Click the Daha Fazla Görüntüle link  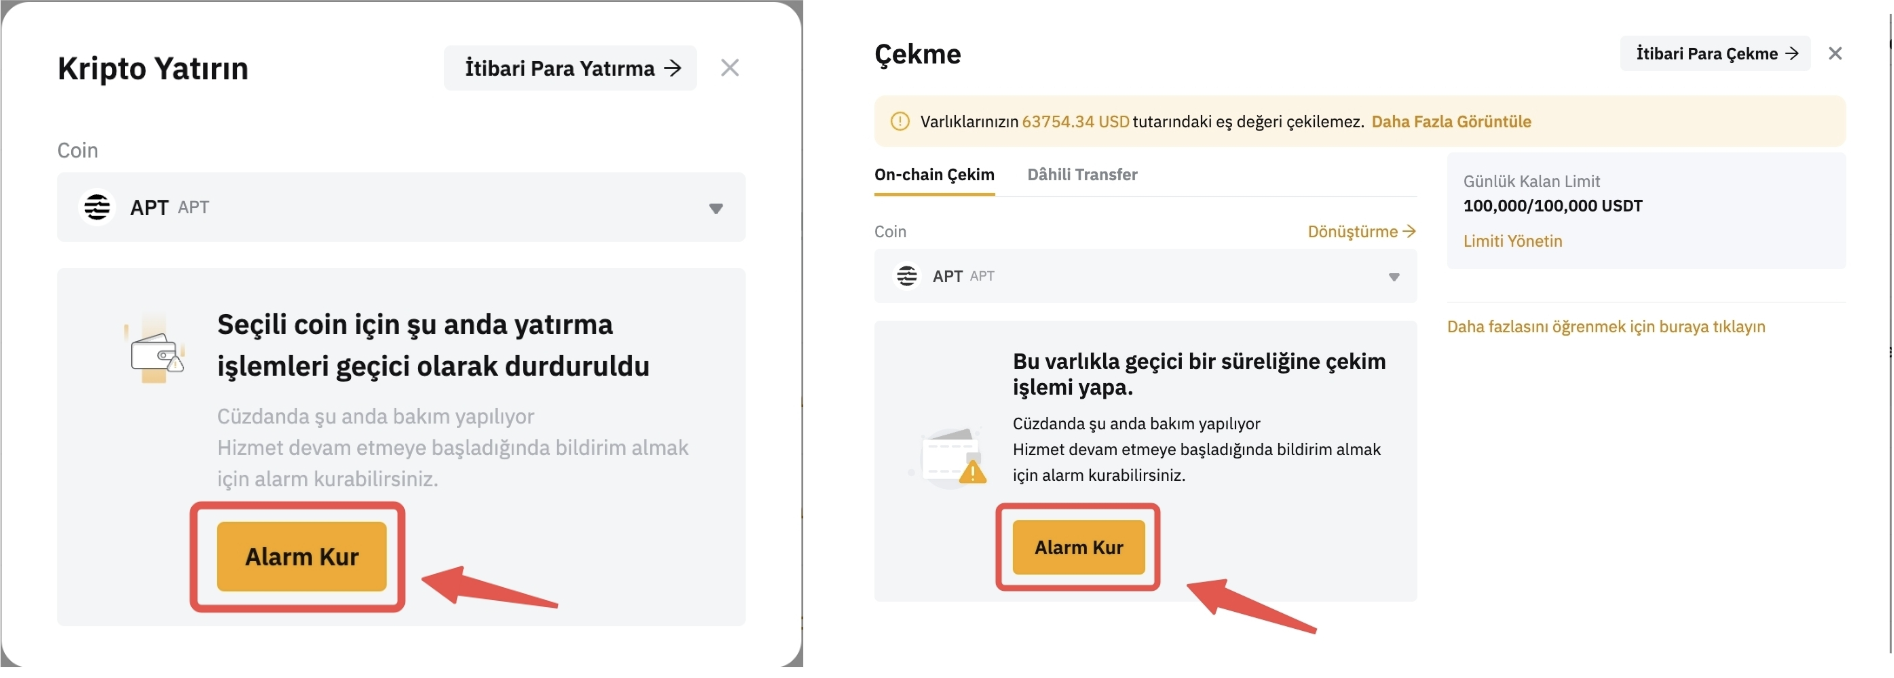click(x=1451, y=122)
